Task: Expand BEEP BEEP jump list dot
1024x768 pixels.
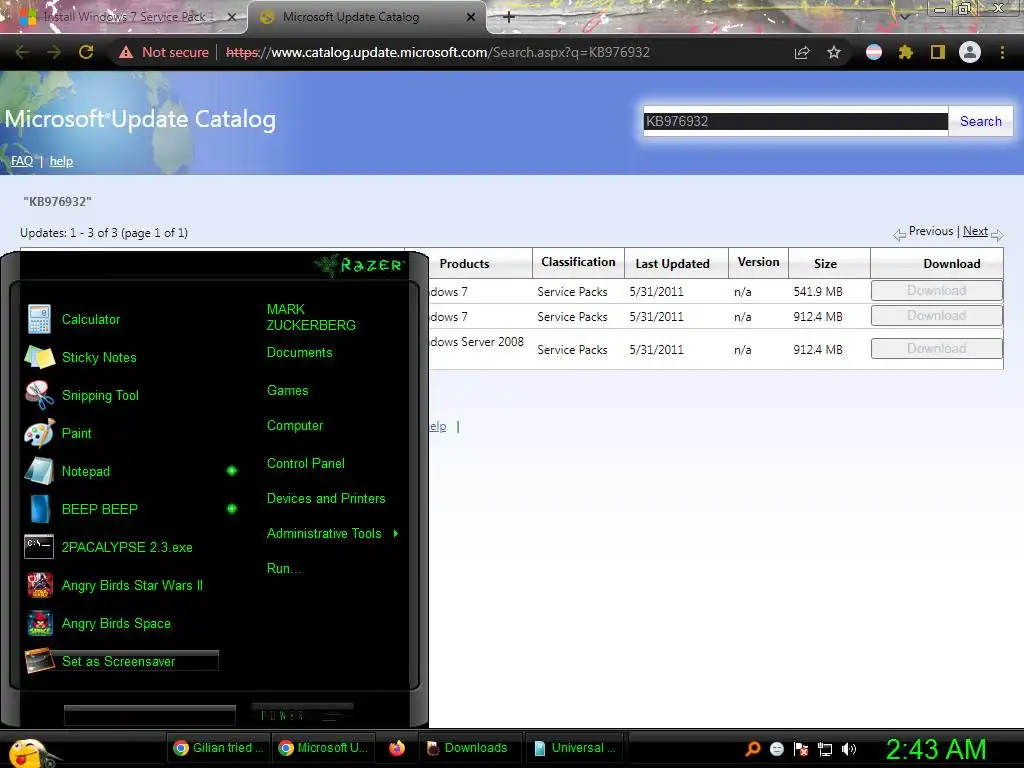Action: 232,509
